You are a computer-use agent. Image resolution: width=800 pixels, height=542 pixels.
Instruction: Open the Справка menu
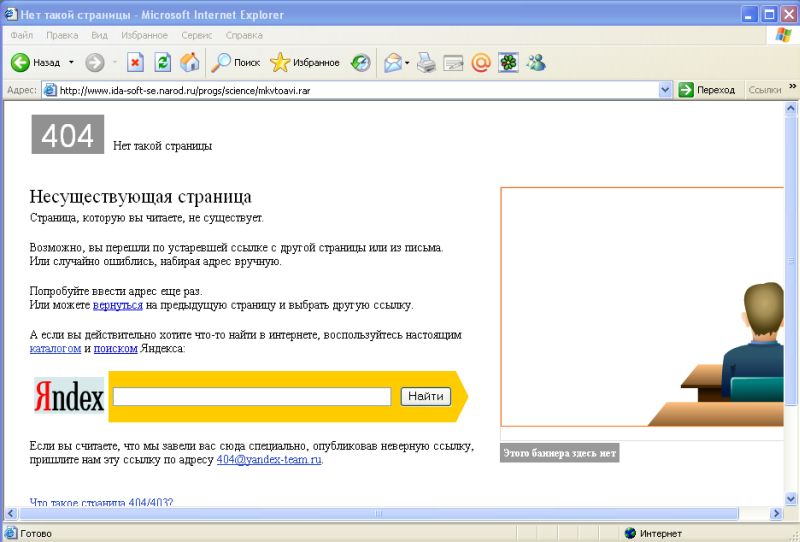pyautogui.click(x=244, y=35)
